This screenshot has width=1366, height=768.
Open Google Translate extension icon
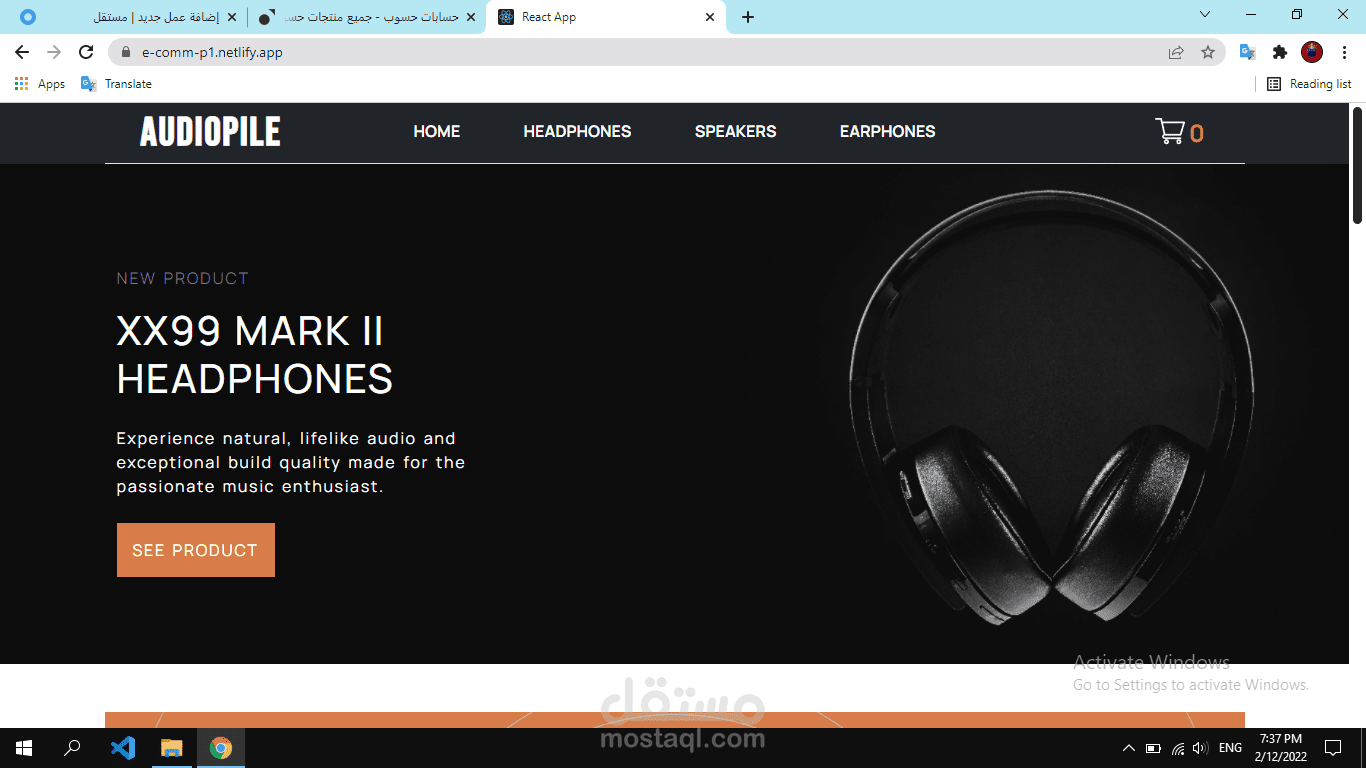1247,52
